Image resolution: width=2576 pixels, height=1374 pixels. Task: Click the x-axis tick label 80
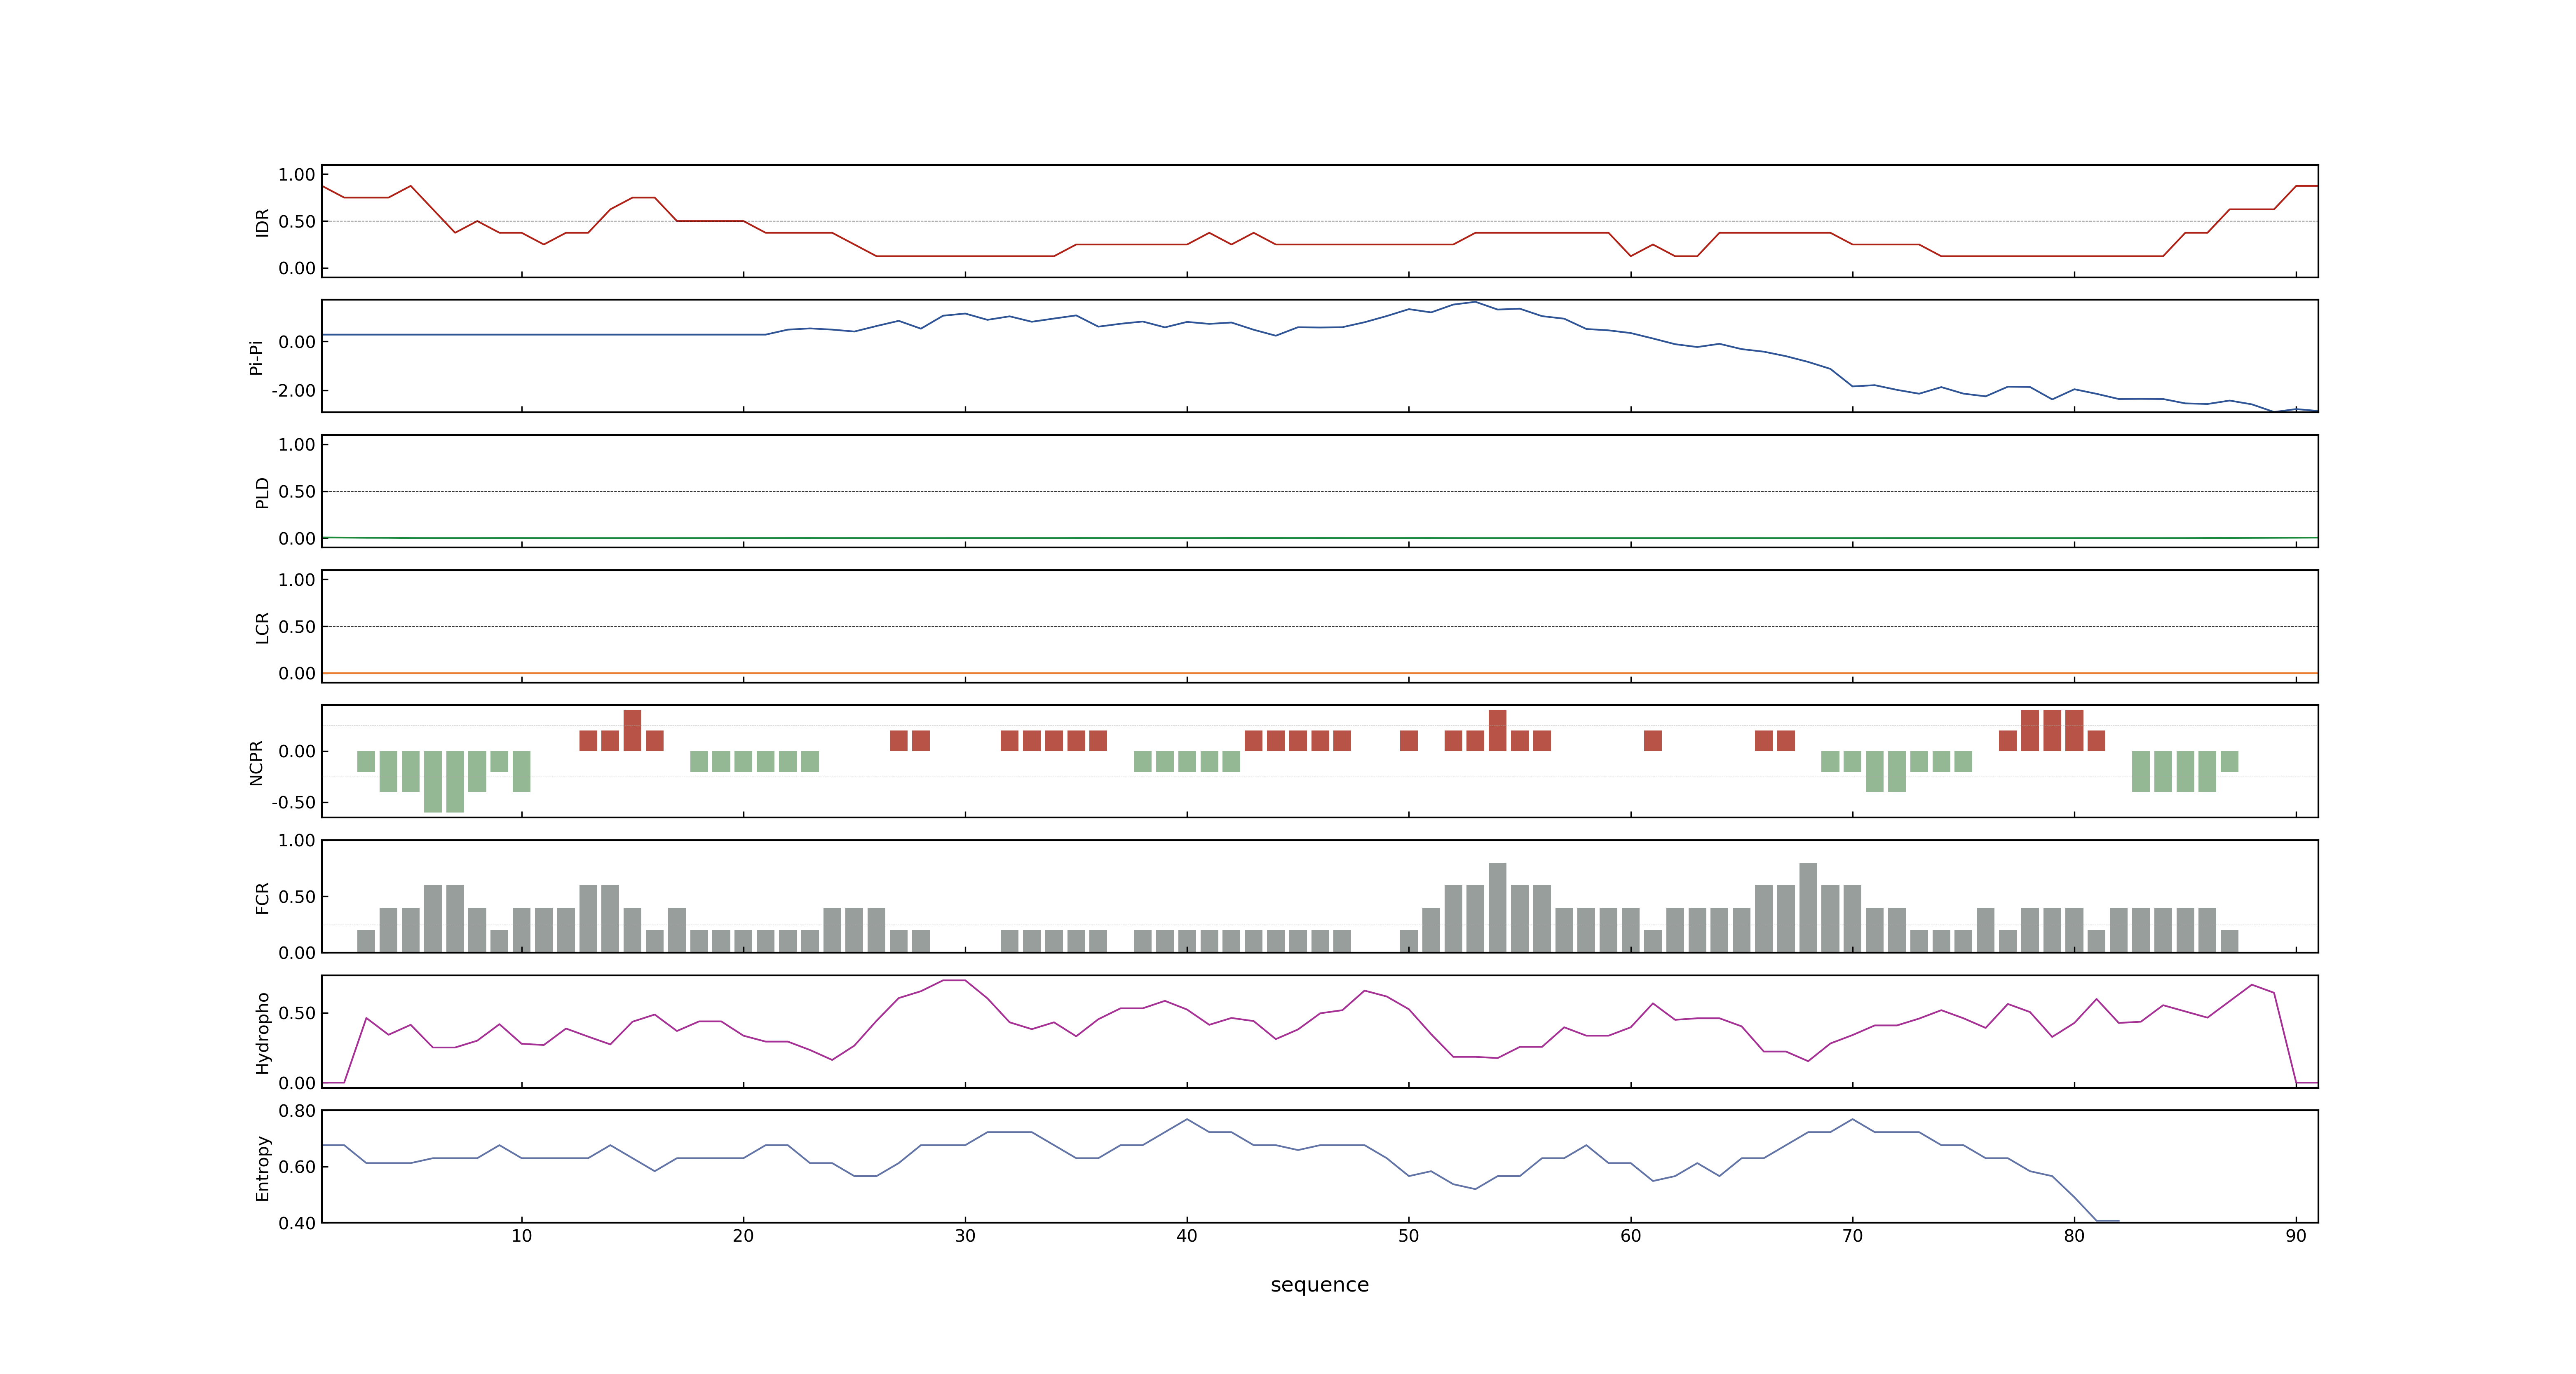point(2074,1236)
